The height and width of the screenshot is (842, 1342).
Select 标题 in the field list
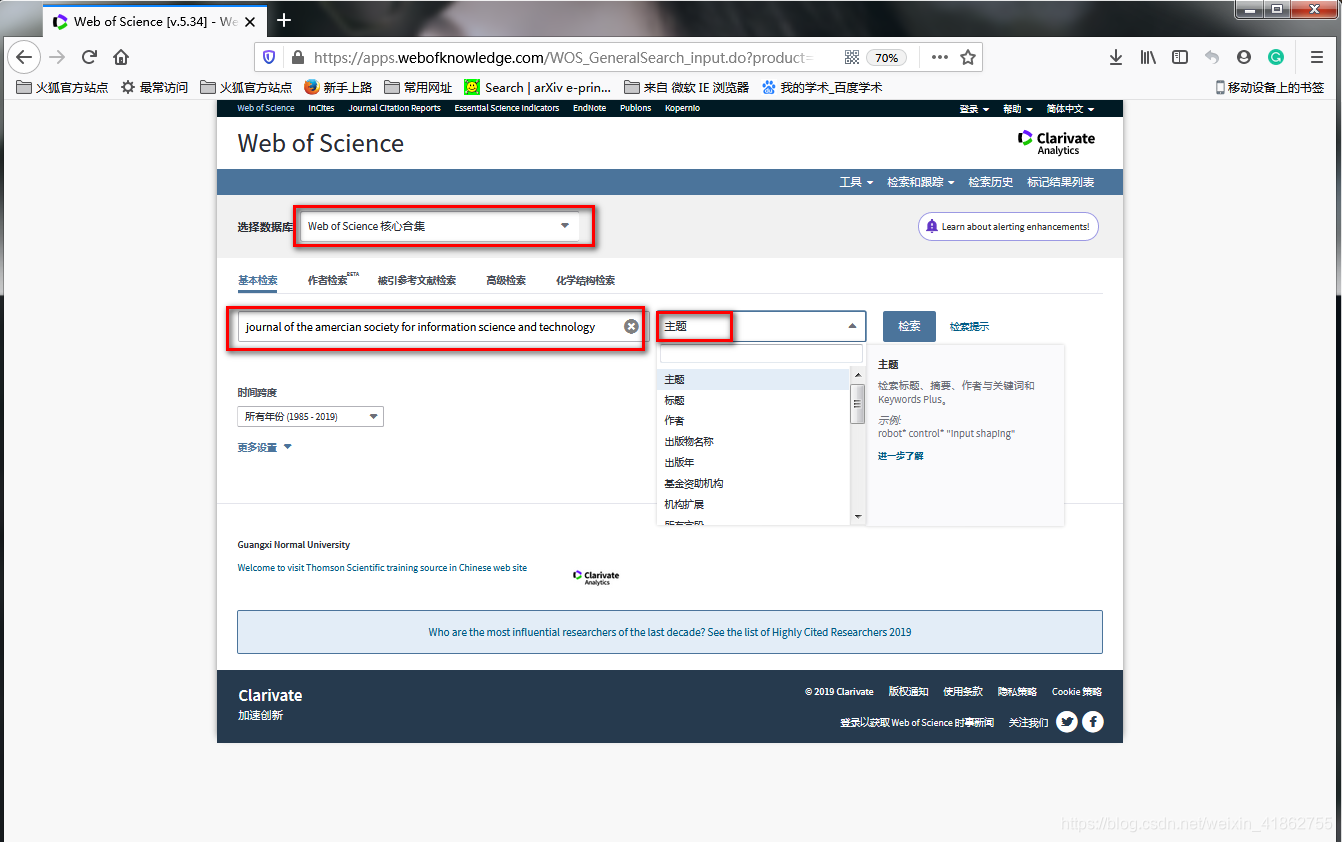click(x=753, y=400)
